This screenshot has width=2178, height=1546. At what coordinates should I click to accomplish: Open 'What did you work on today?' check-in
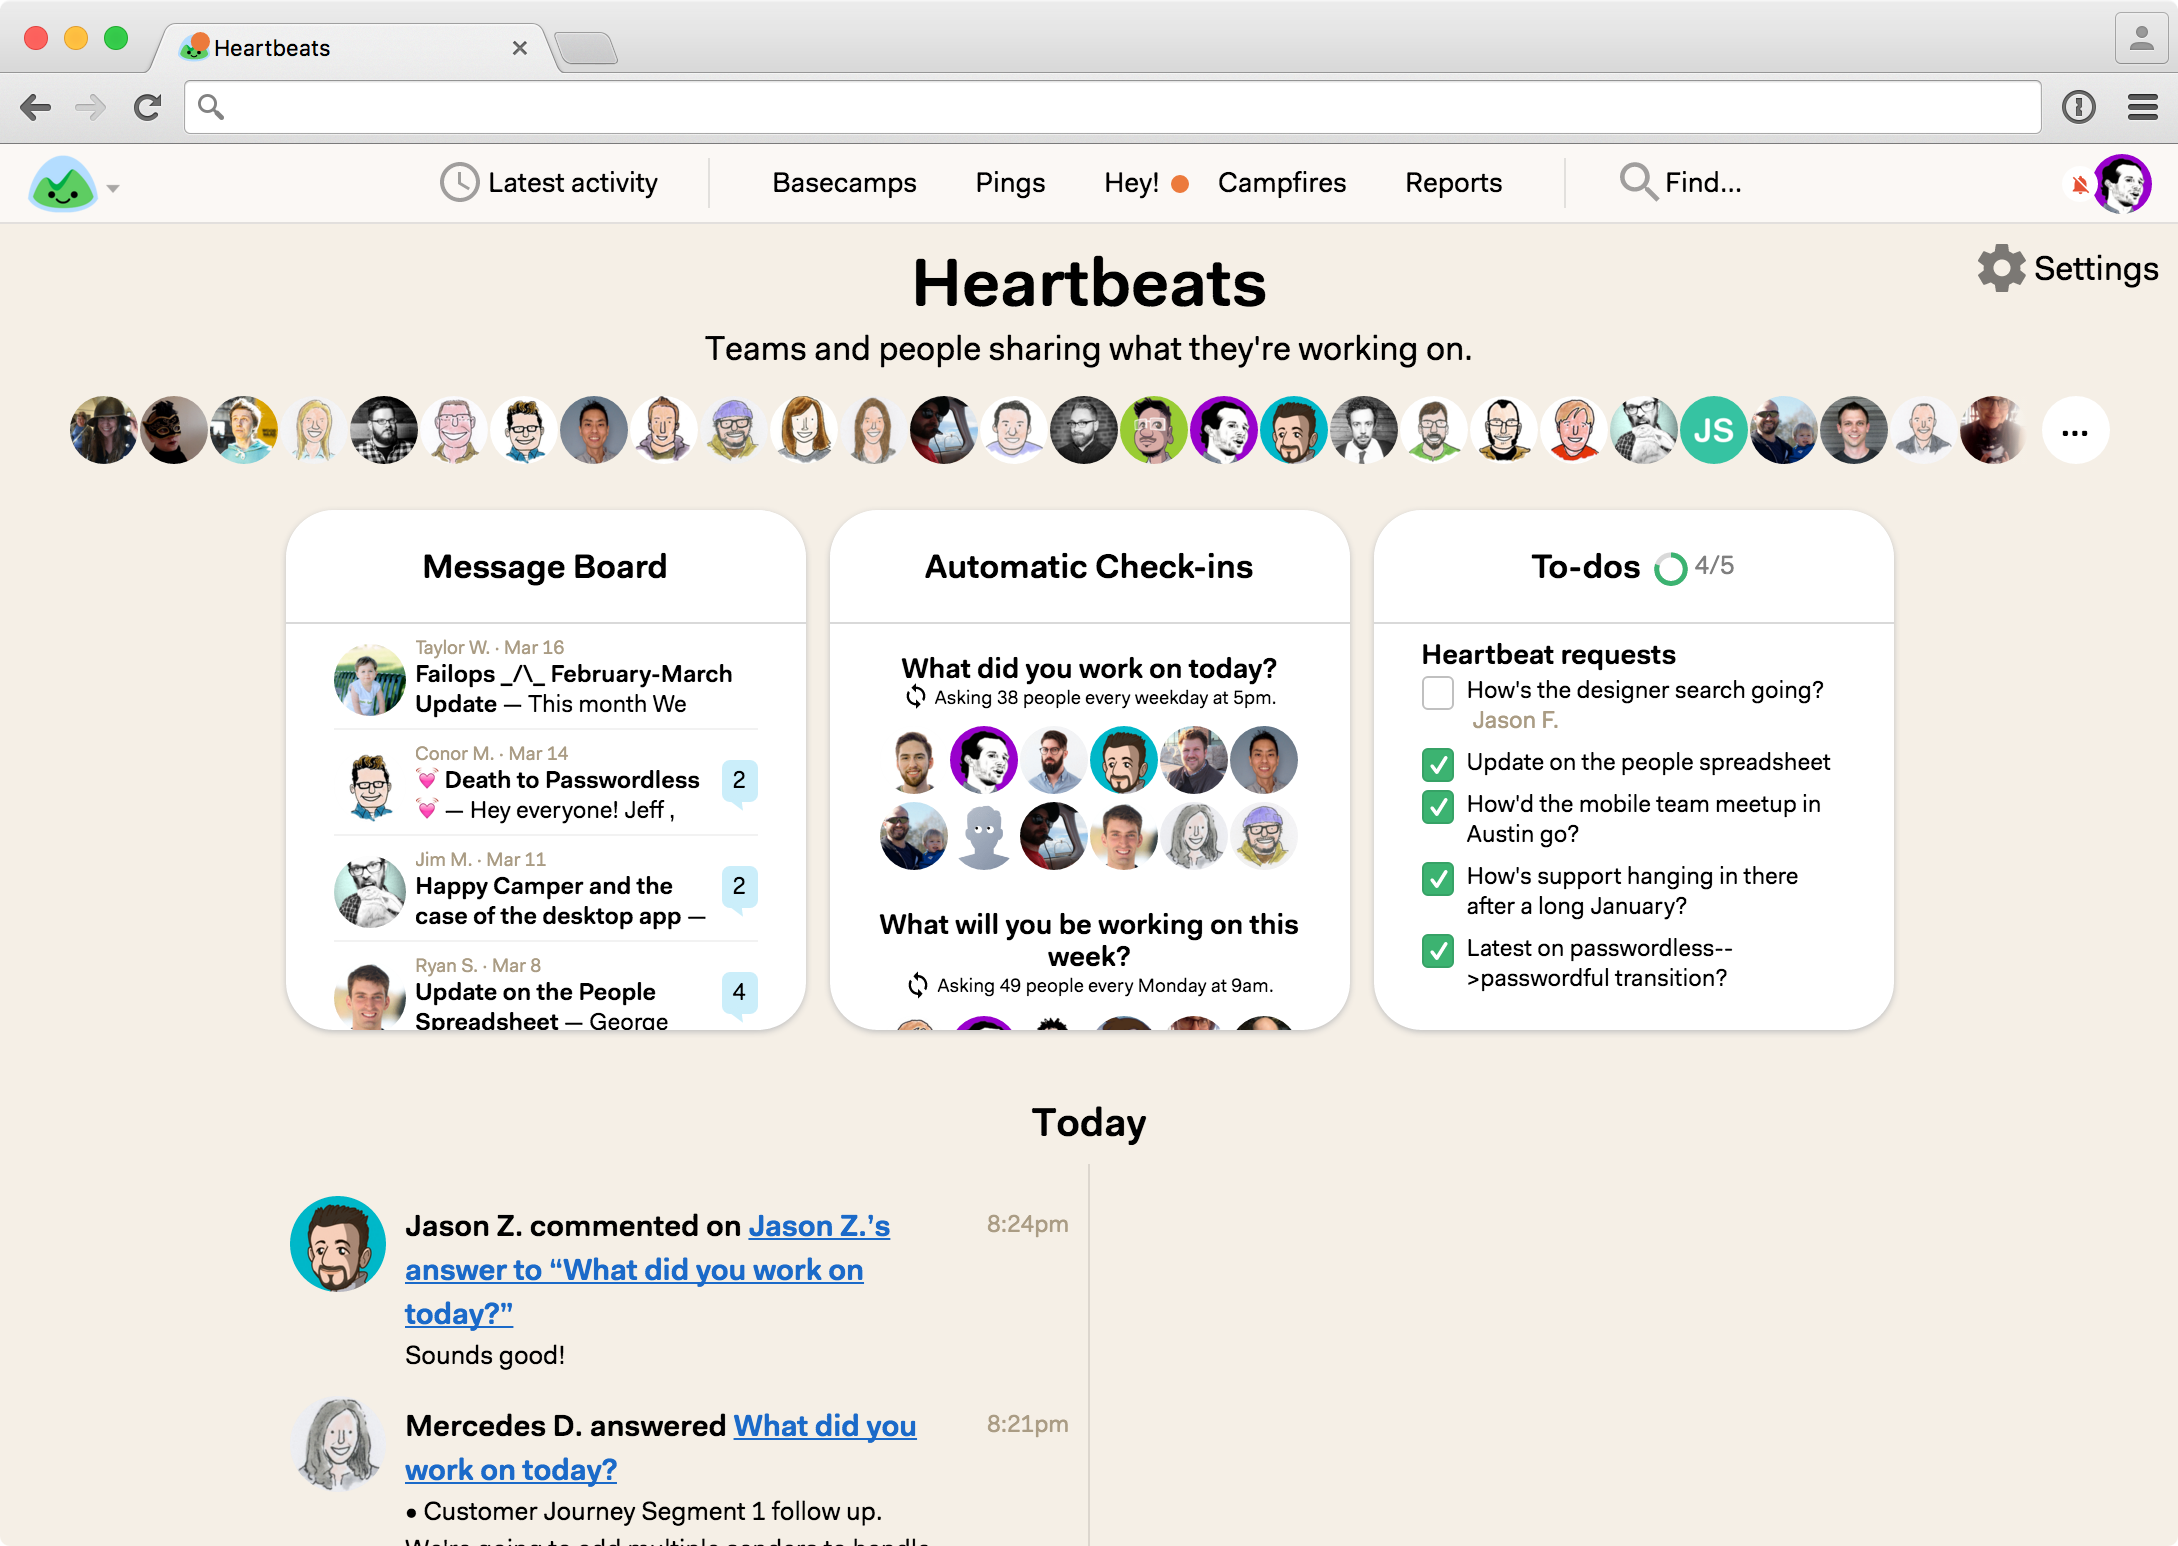point(1089,668)
